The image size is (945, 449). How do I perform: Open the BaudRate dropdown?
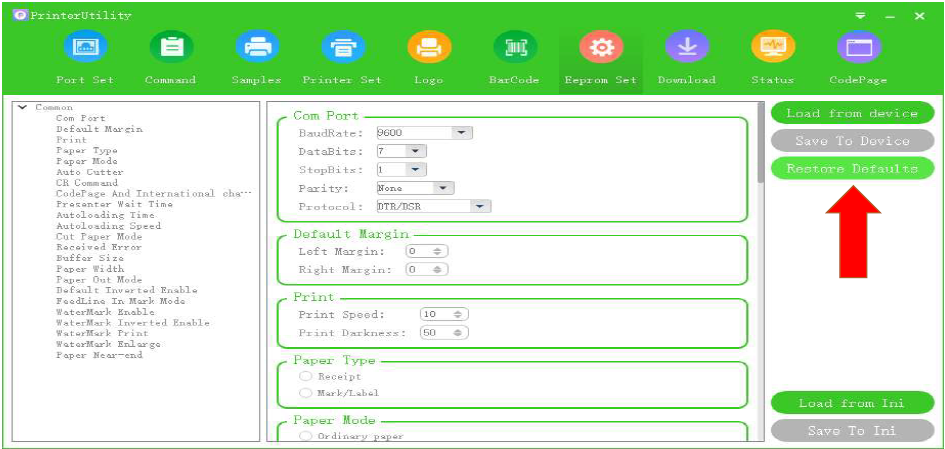click(461, 132)
